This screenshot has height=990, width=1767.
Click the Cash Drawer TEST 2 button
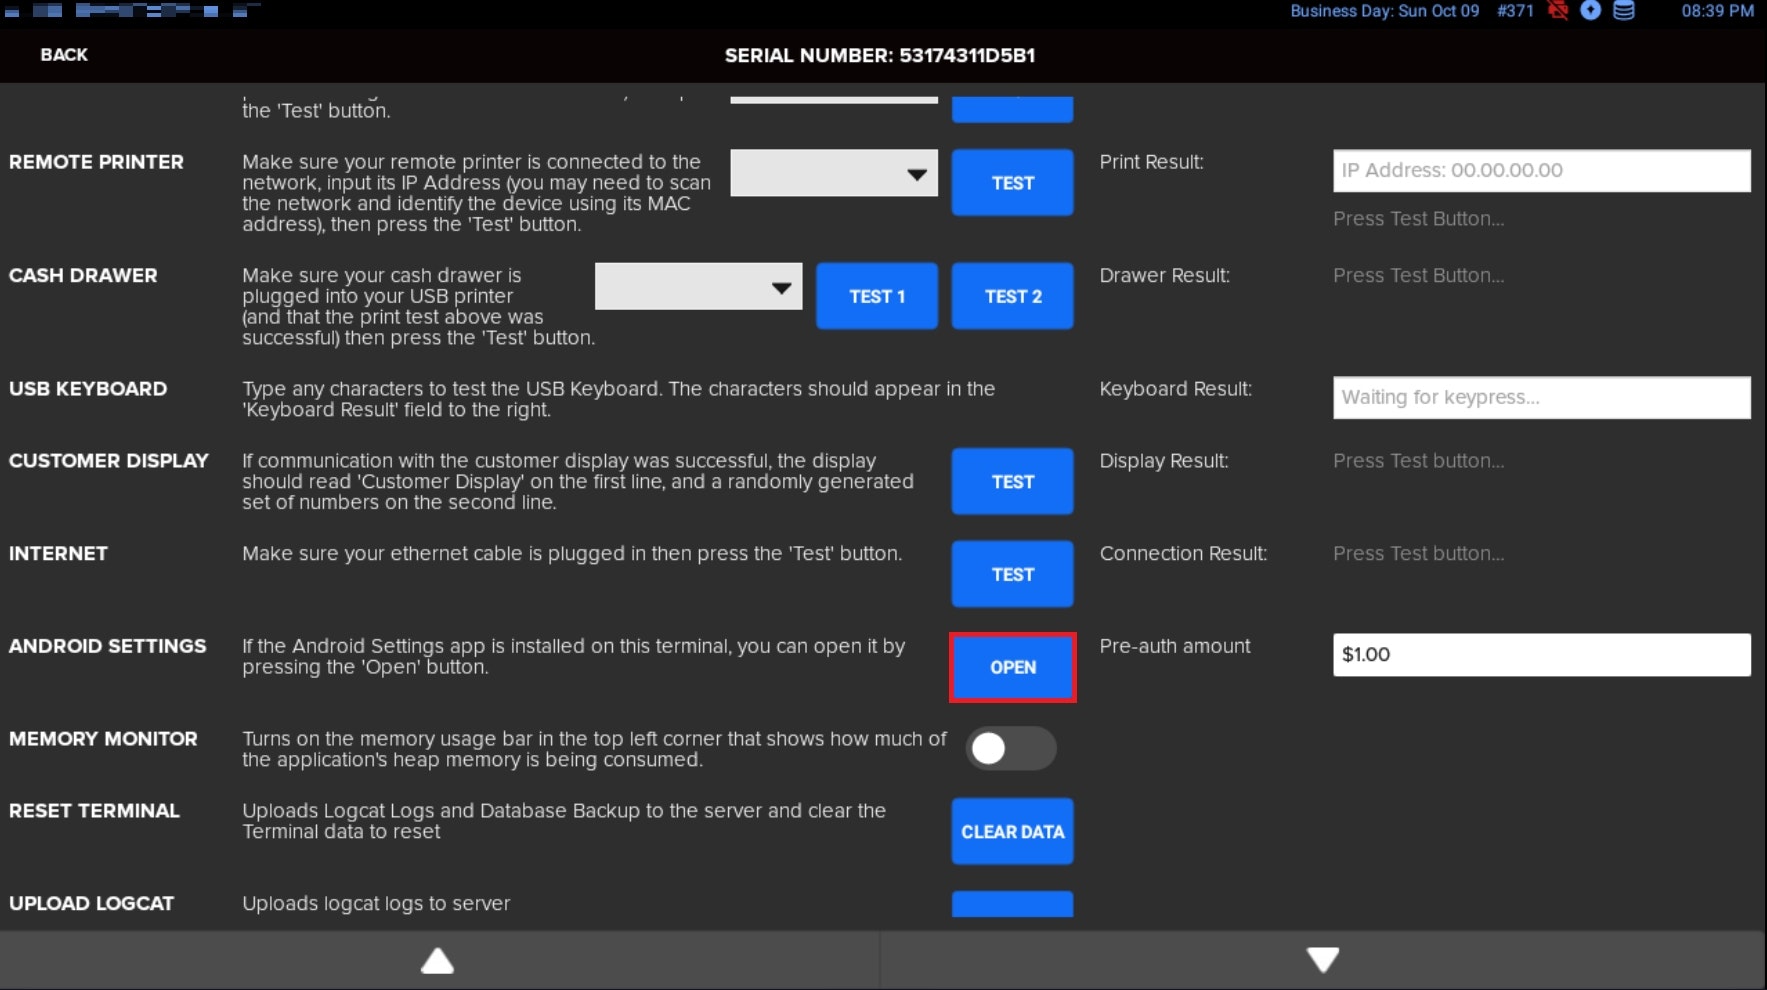pos(1012,296)
